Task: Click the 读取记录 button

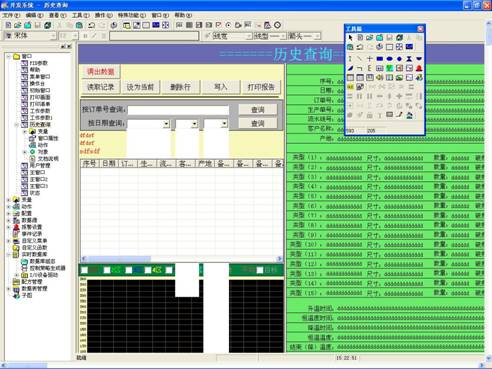Action: 101,87
